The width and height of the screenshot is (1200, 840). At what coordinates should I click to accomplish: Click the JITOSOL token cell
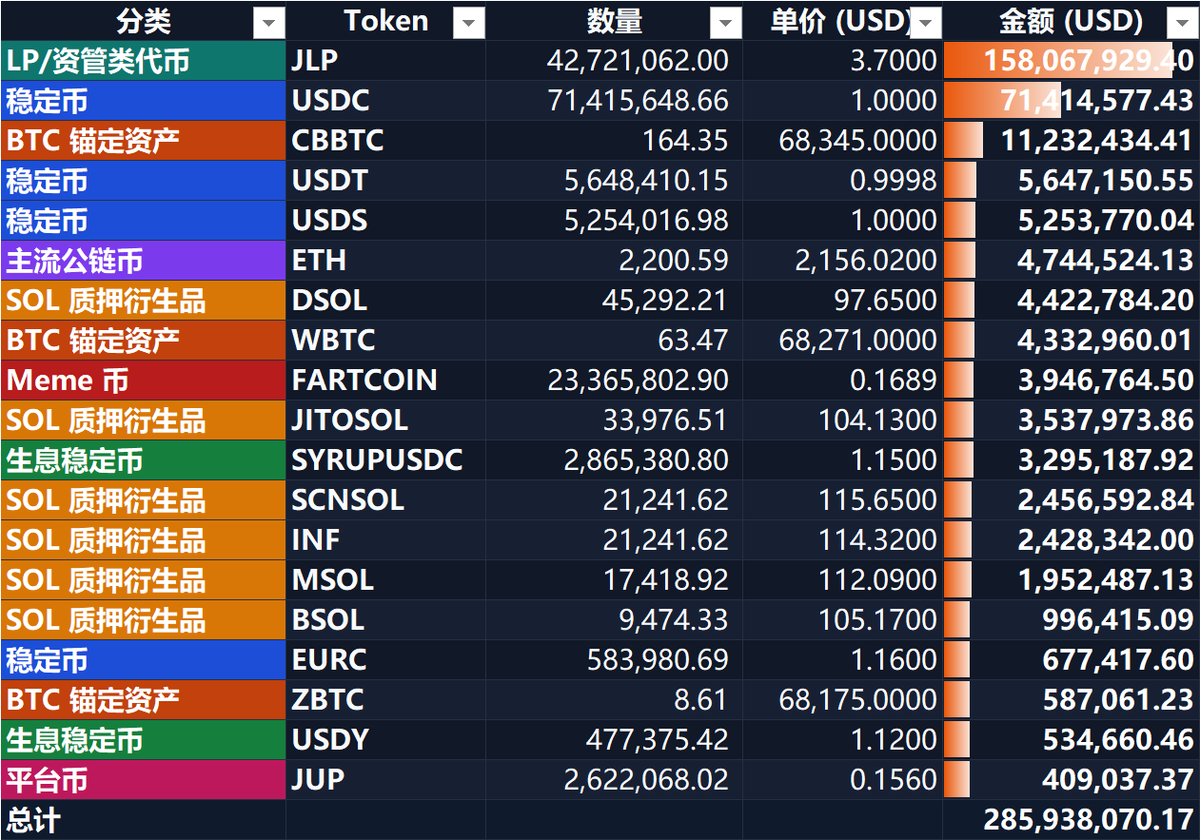pos(386,420)
